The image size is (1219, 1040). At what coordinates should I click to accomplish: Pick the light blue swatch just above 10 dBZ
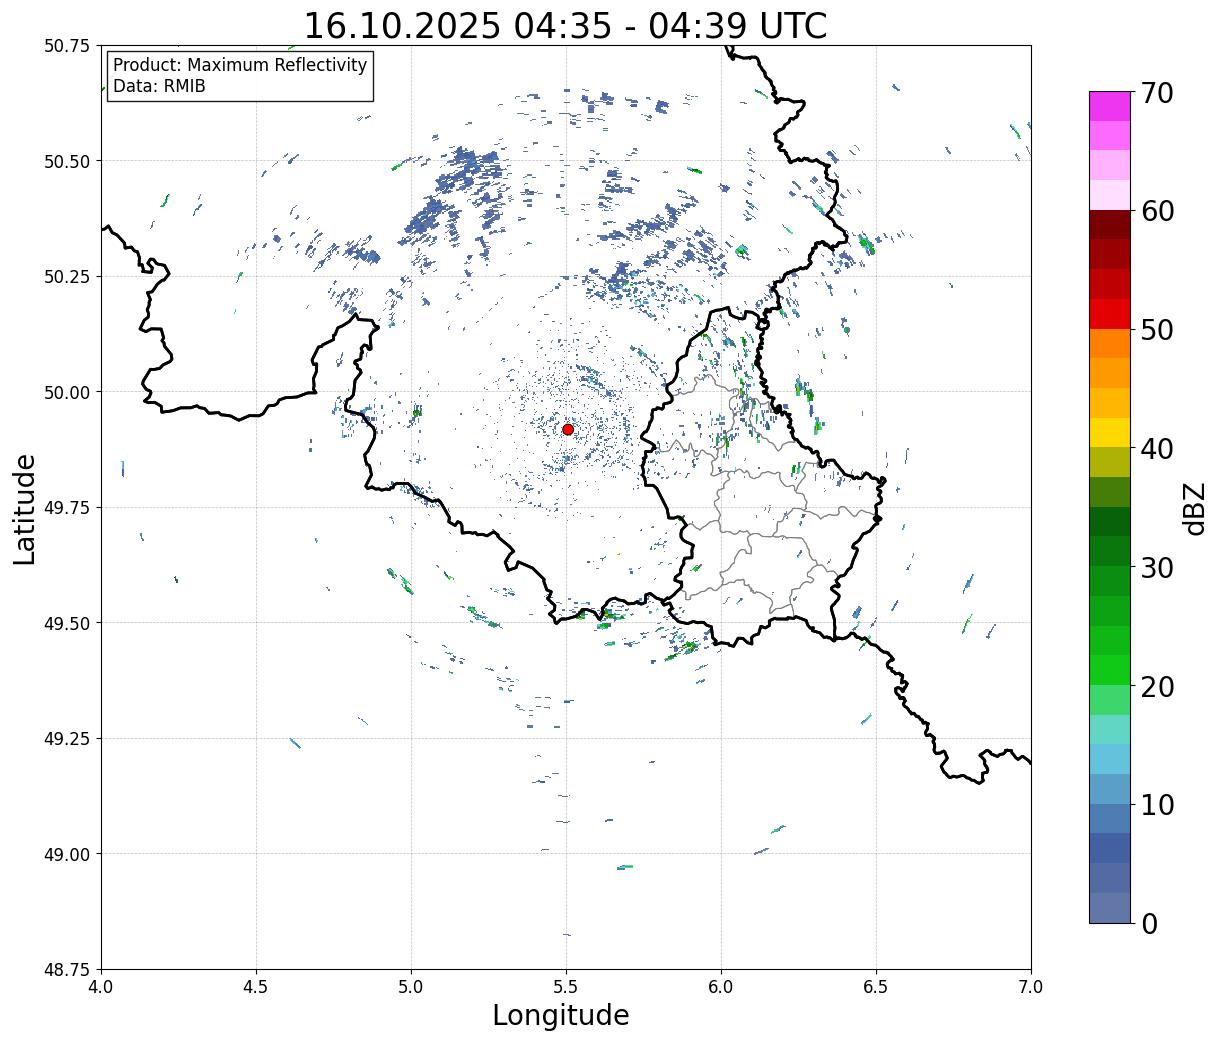pos(1110,788)
